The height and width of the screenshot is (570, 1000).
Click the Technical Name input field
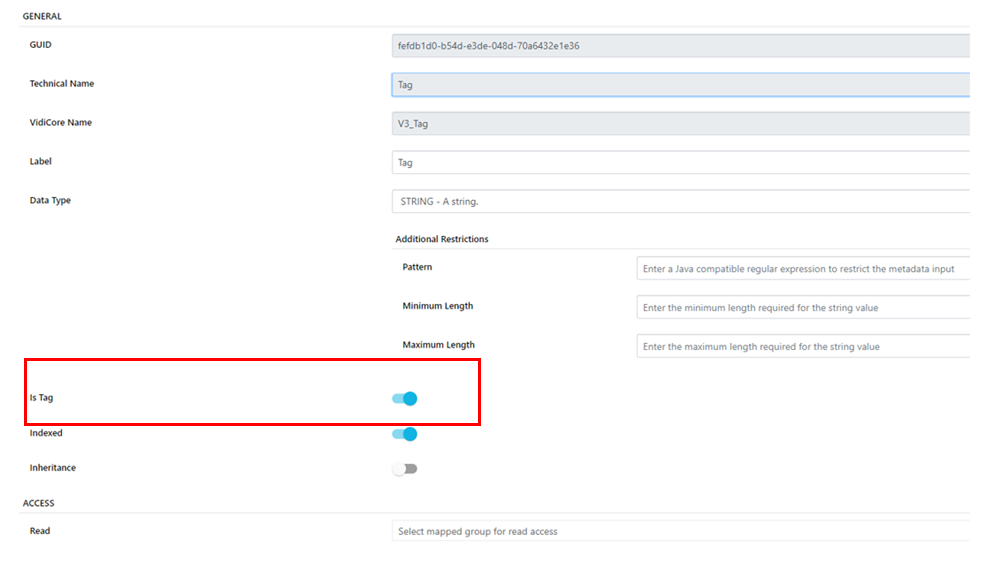pyautogui.click(x=680, y=85)
